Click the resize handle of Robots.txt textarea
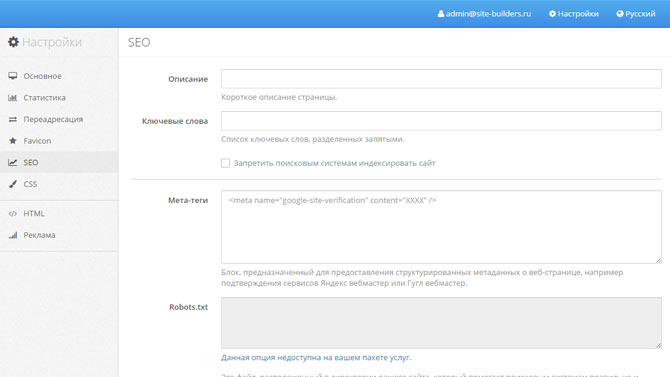Image resolution: width=670 pixels, height=377 pixels. click(658, 345)
